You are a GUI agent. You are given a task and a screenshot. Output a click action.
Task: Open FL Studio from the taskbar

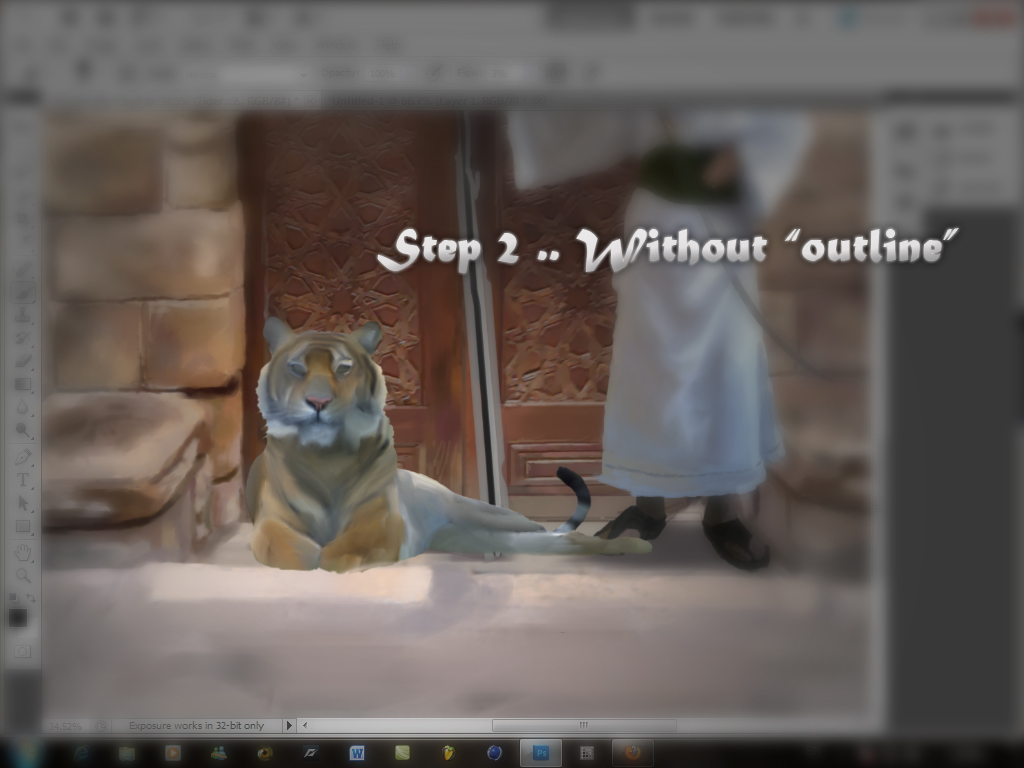(449, 753)
